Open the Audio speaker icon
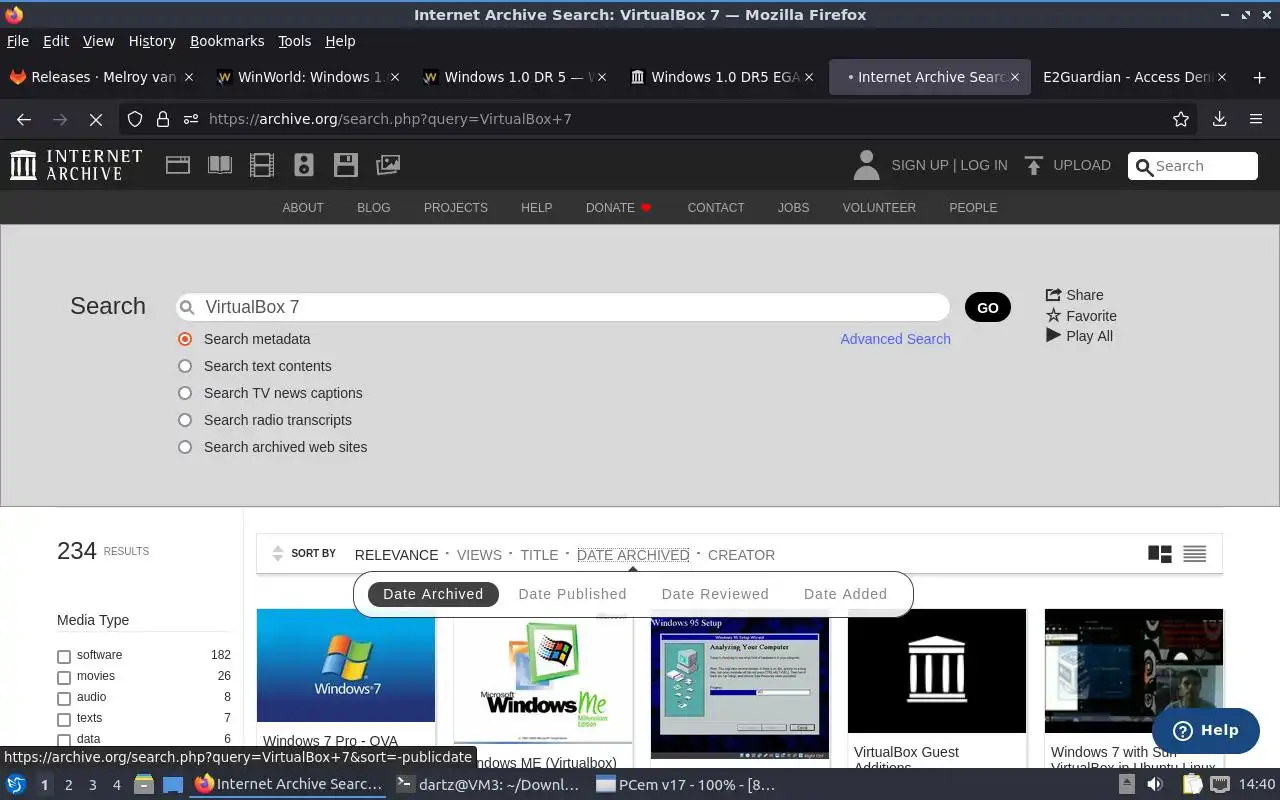1280x800 pixels. 304,165
